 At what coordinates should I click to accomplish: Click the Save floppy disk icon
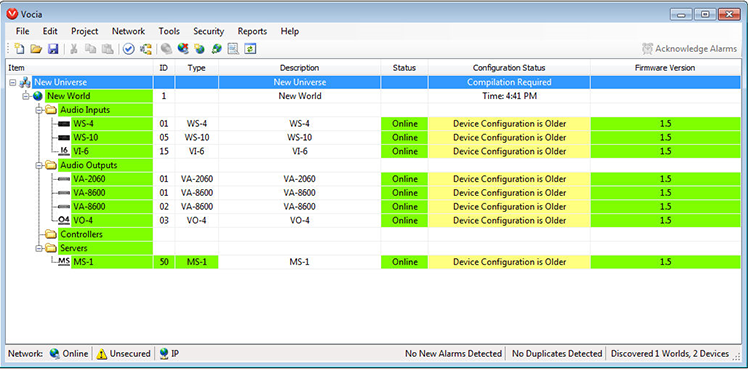point(53,49)
